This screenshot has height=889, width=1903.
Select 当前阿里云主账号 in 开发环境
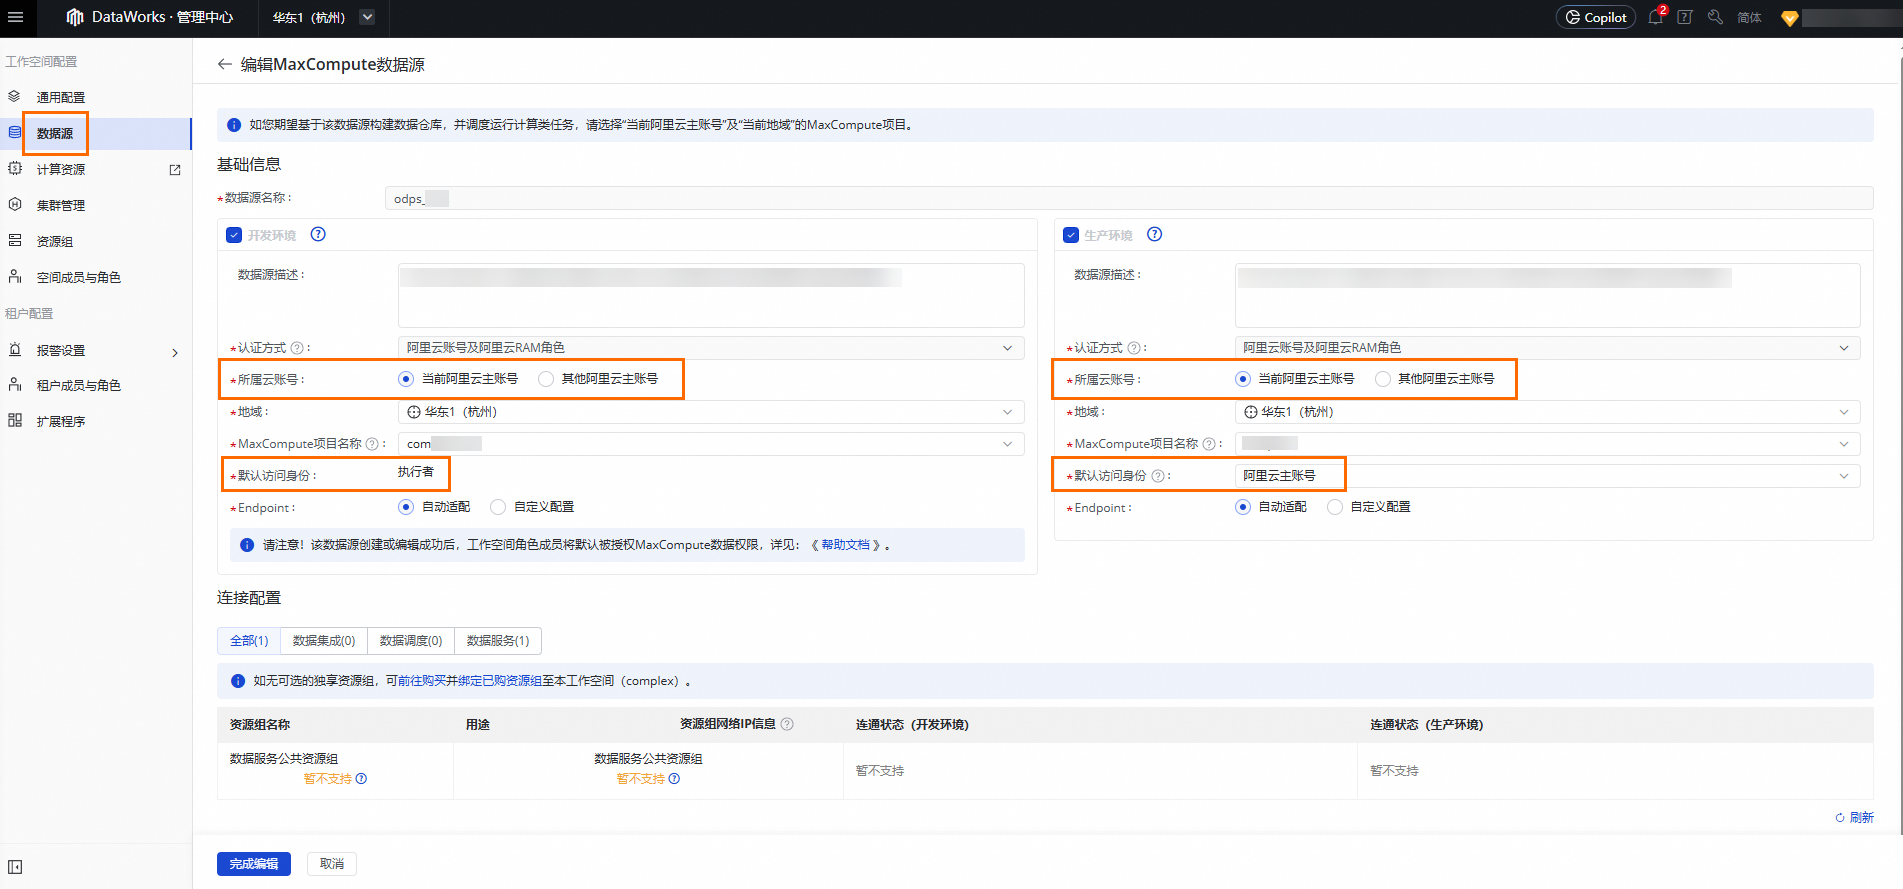pyautogui.click(x=406, y=379)
